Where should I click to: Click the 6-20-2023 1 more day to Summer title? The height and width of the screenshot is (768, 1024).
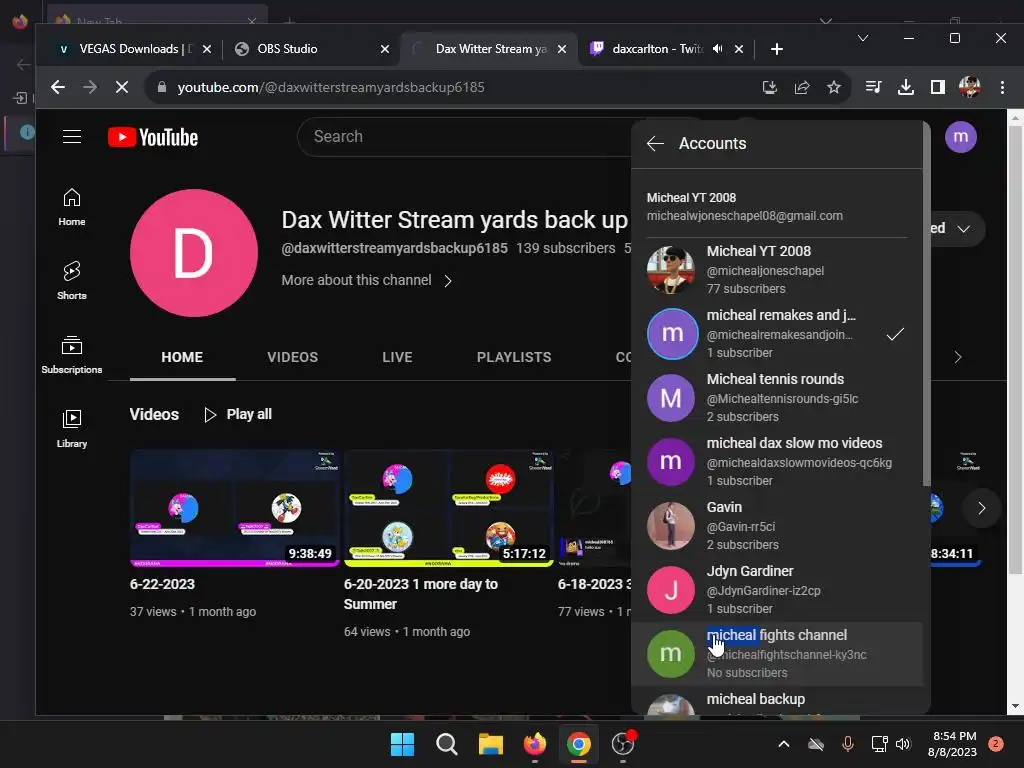coord(421,594)
